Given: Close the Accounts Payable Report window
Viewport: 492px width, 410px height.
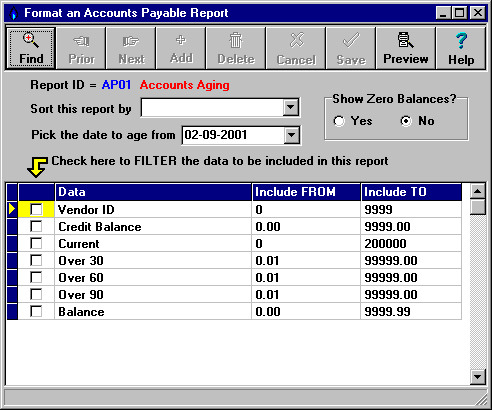Looking at the screenshot, I should 477,13.
